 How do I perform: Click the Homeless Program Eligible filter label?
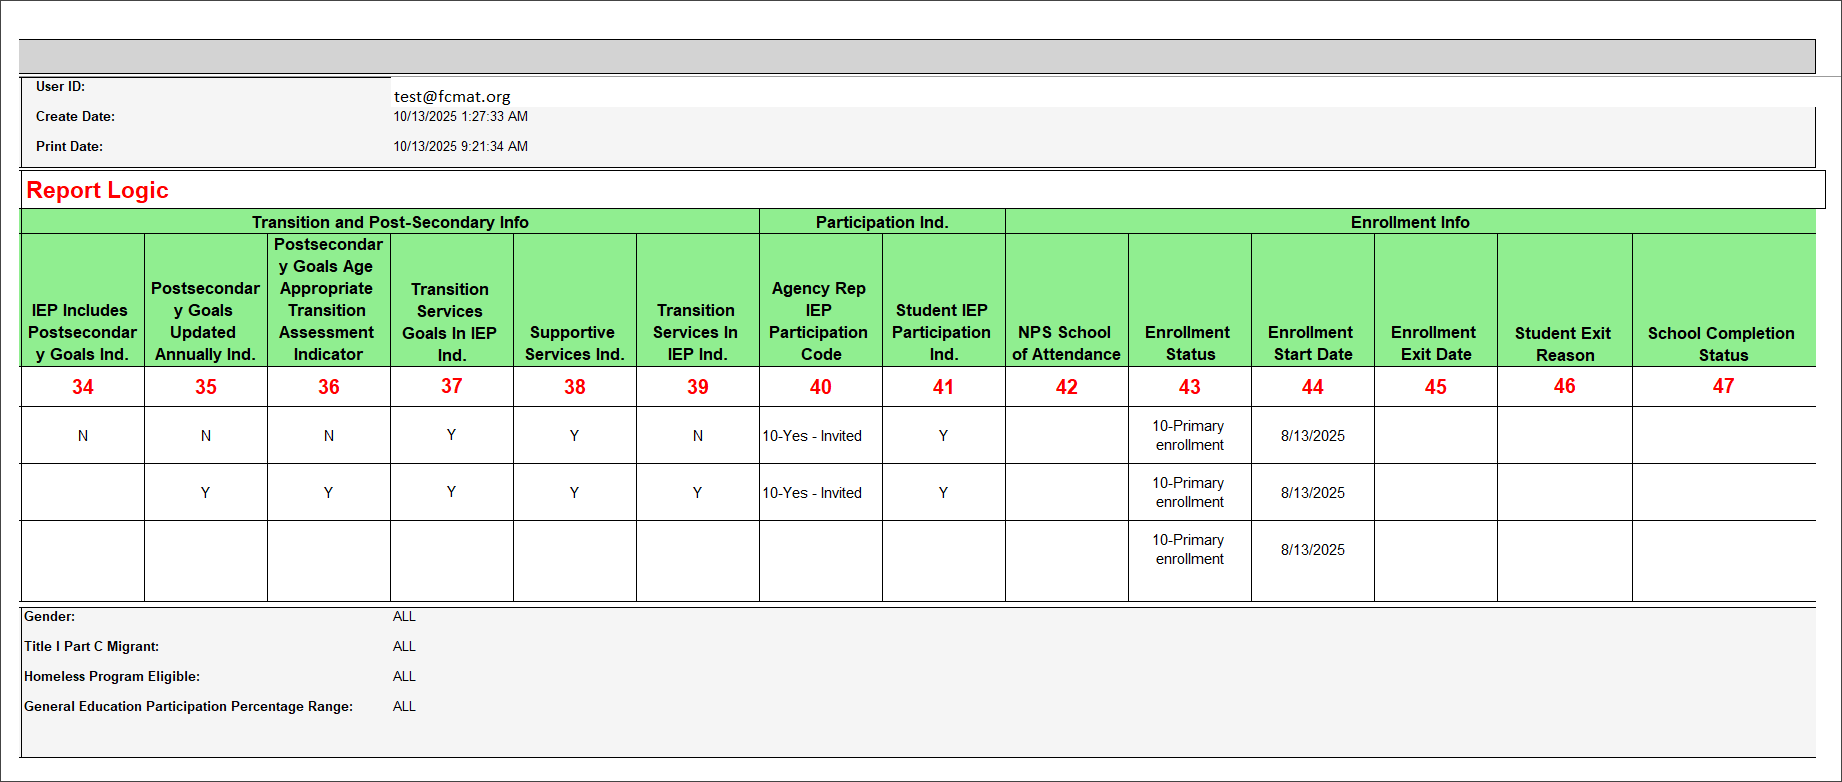(x=112, y=676)
